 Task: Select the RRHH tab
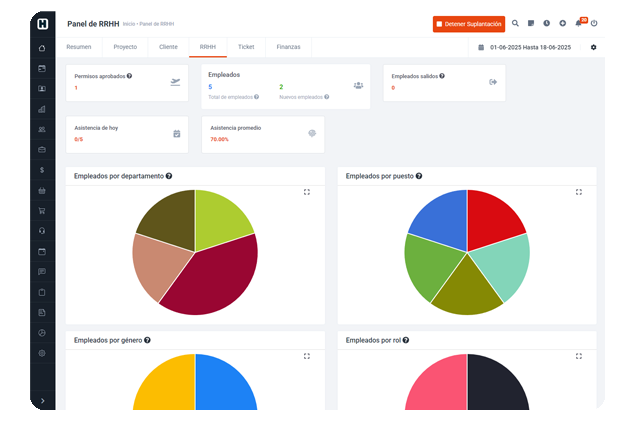pos(208,47)
